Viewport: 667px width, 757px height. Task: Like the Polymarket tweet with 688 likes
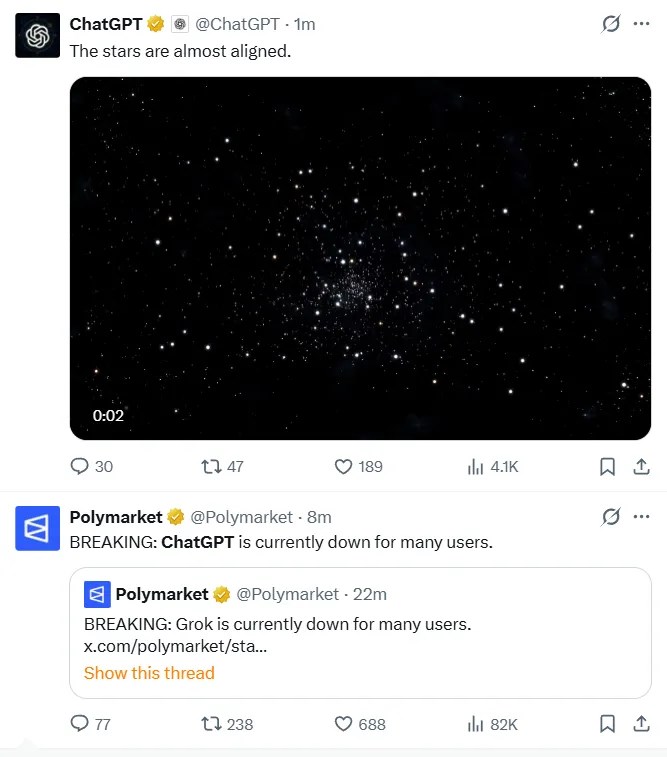point(360,724)
